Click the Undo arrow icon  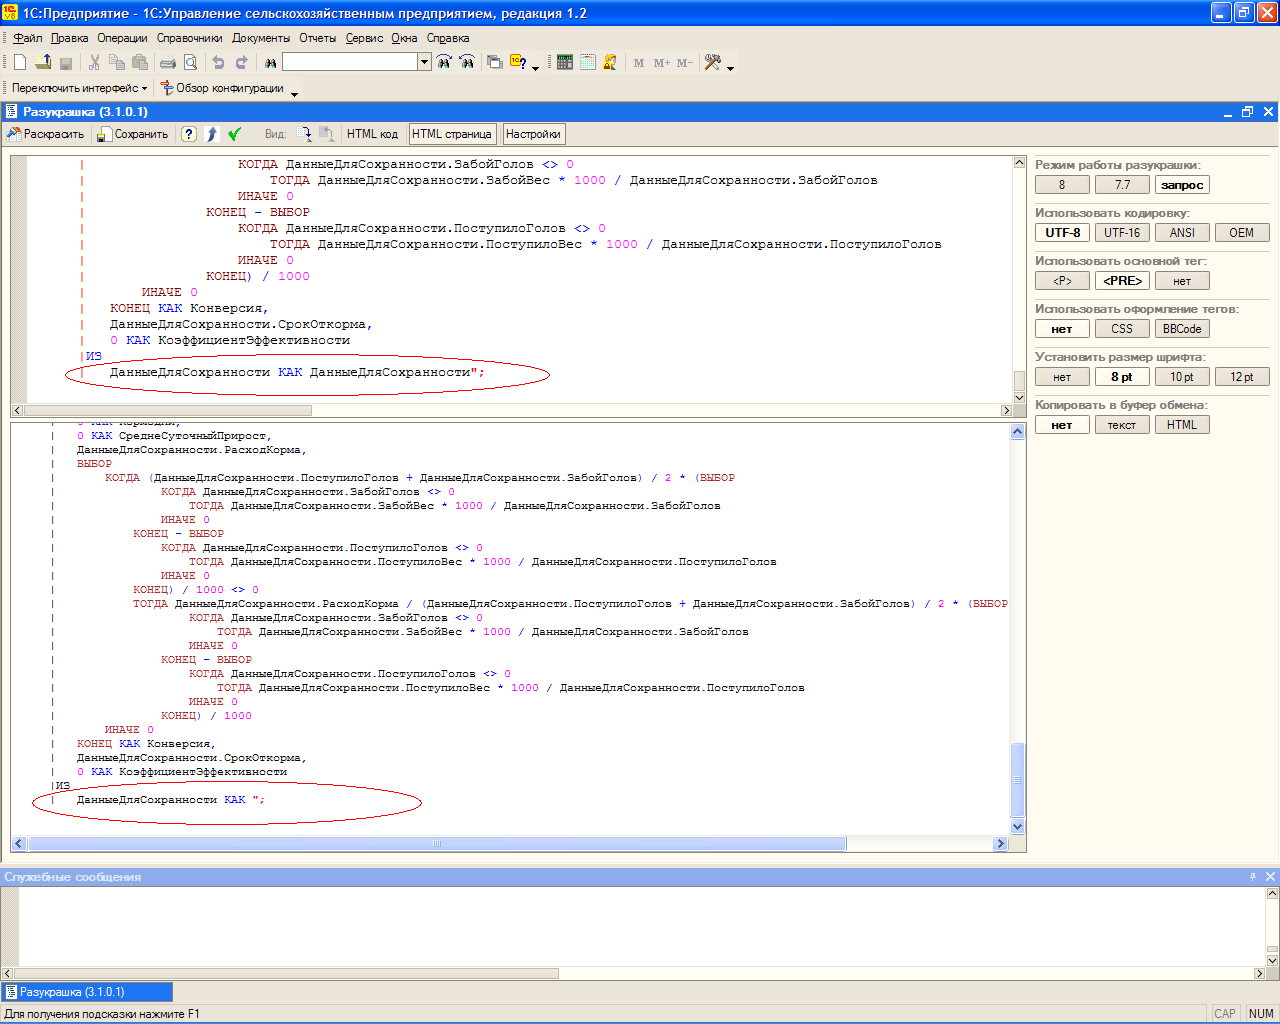pos(218,62)
